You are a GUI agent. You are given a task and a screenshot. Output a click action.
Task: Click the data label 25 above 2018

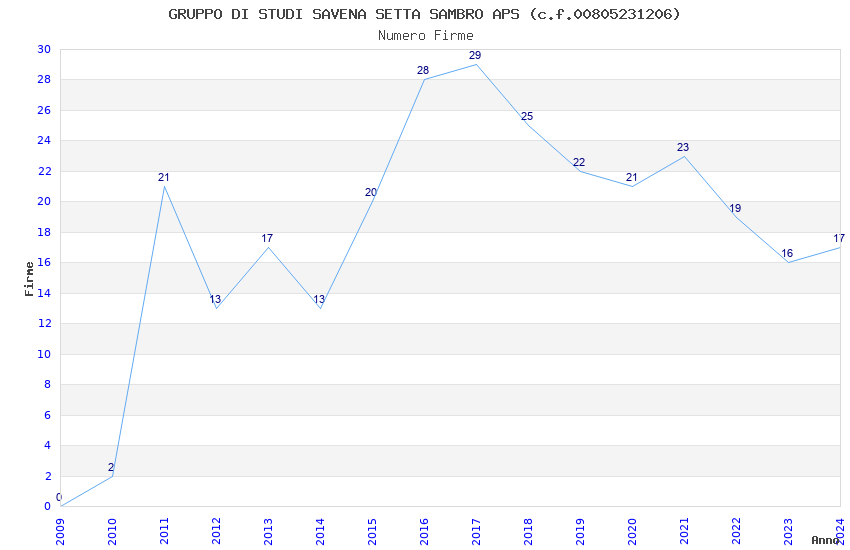click(527, 116)
